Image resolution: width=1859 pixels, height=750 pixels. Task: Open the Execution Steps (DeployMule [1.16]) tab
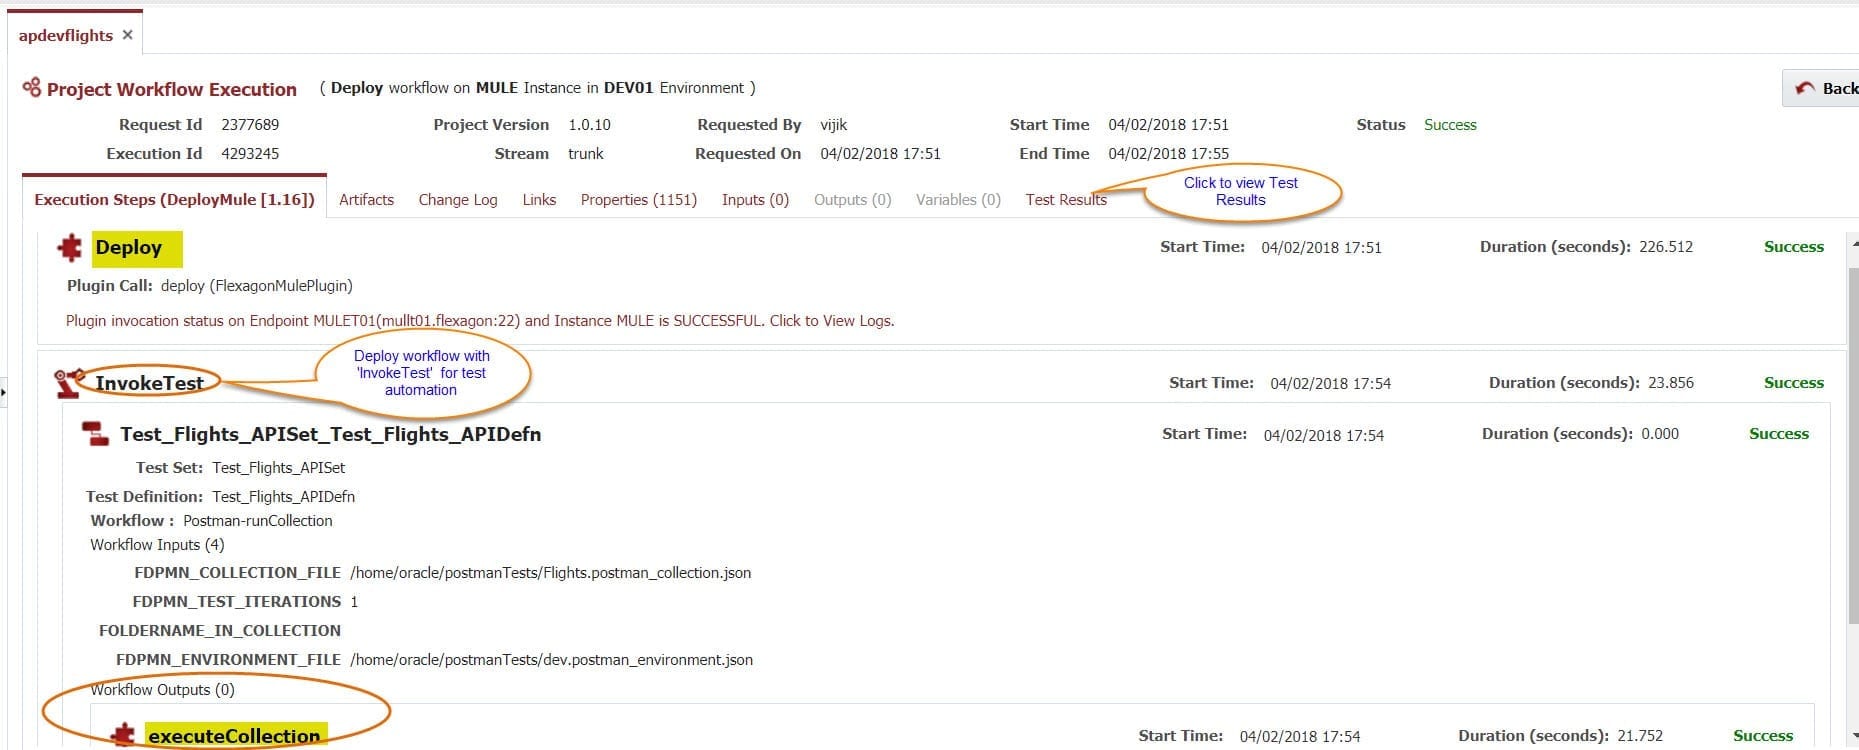coord(175,199)
